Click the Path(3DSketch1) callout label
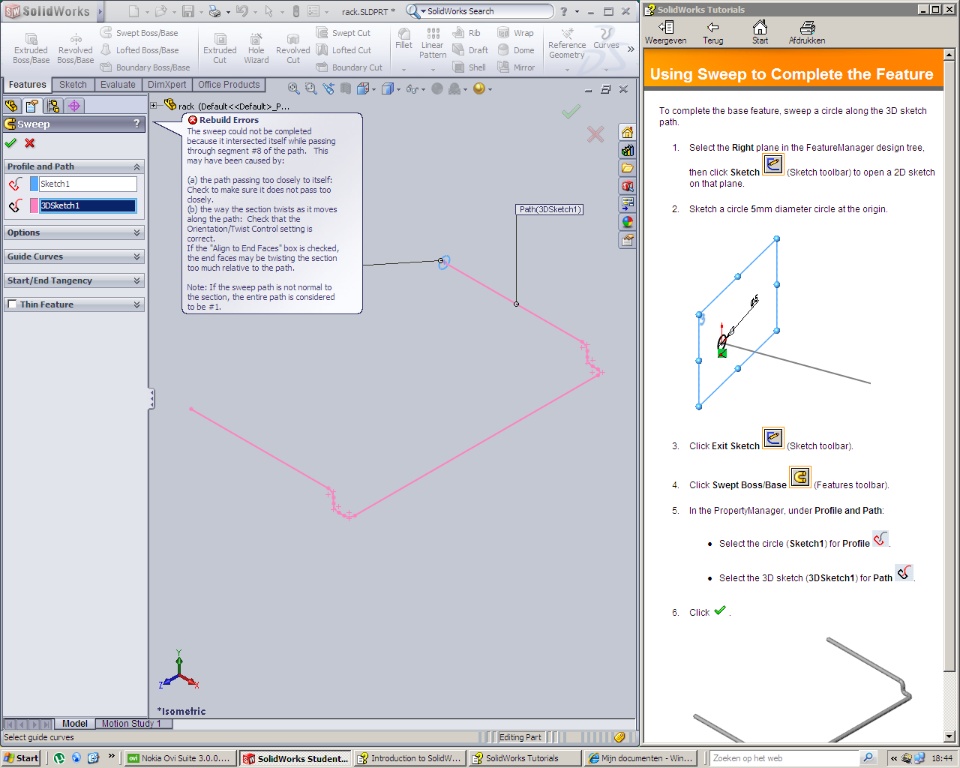Image resolution: width=960 pixels, height=768 pixels. coord(549,209)
